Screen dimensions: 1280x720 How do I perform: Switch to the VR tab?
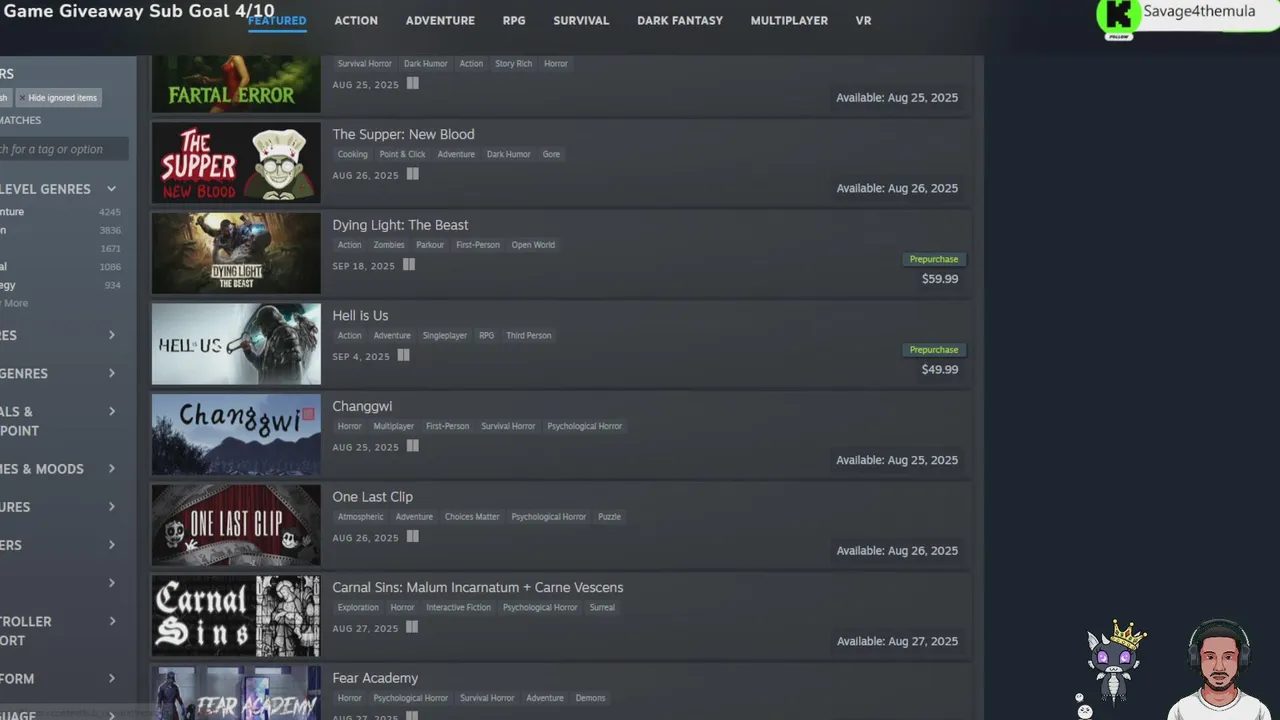(x=864, y=20)
